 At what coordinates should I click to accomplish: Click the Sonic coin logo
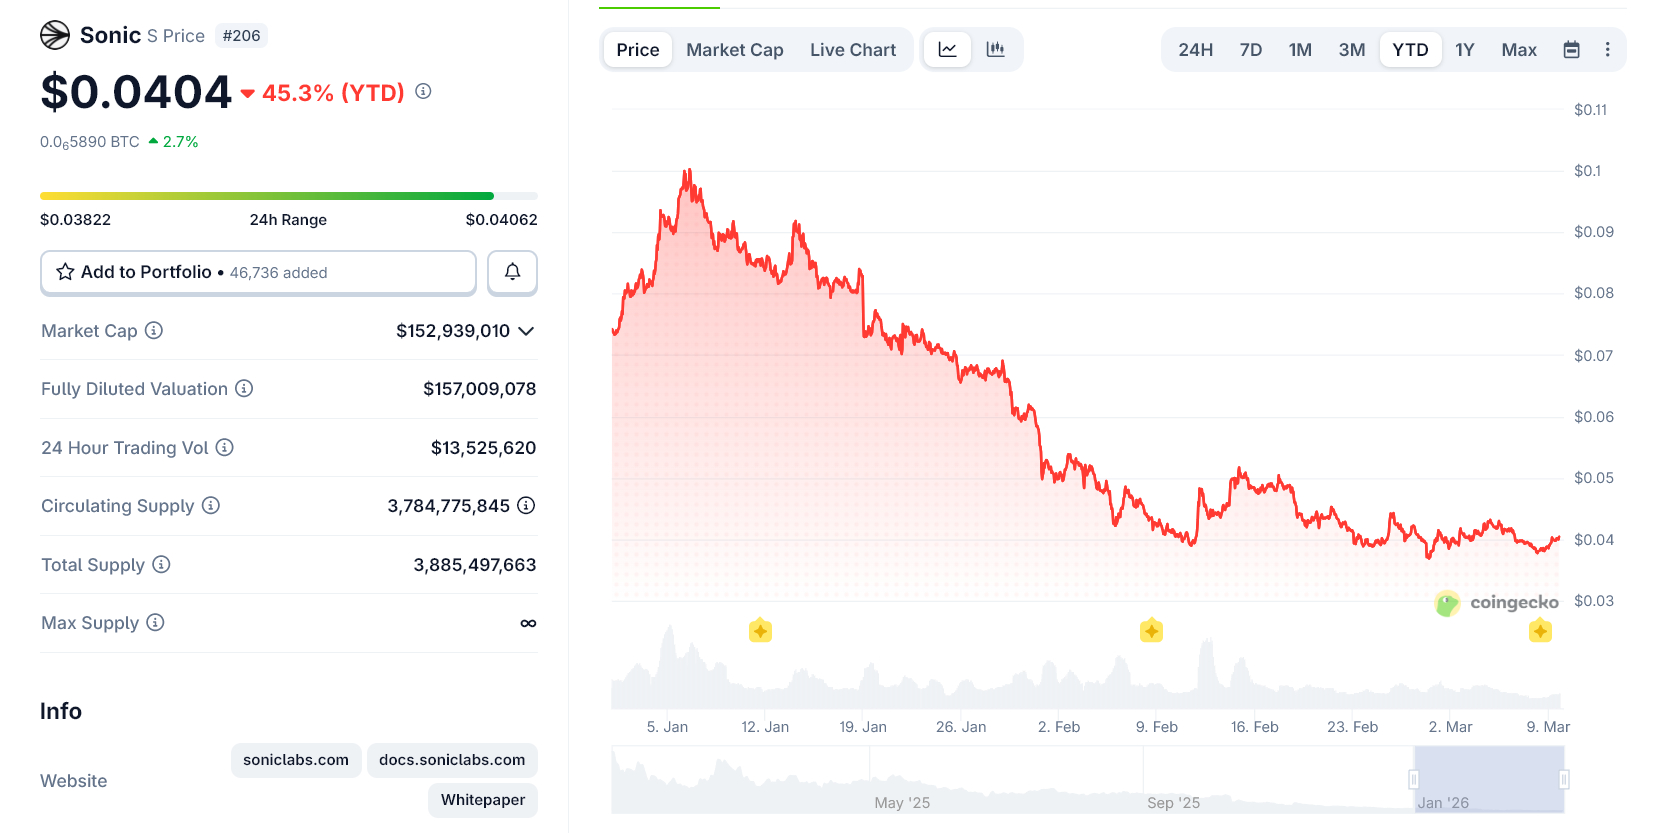[x=57, y=34]
